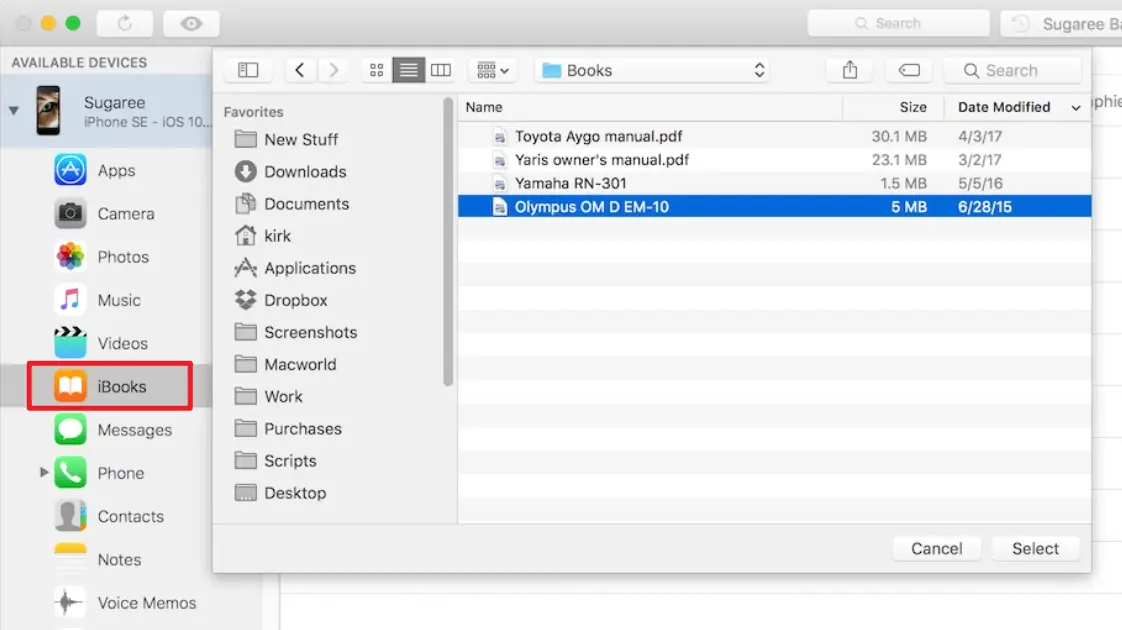Click the eye preview button

pos(191,24)
